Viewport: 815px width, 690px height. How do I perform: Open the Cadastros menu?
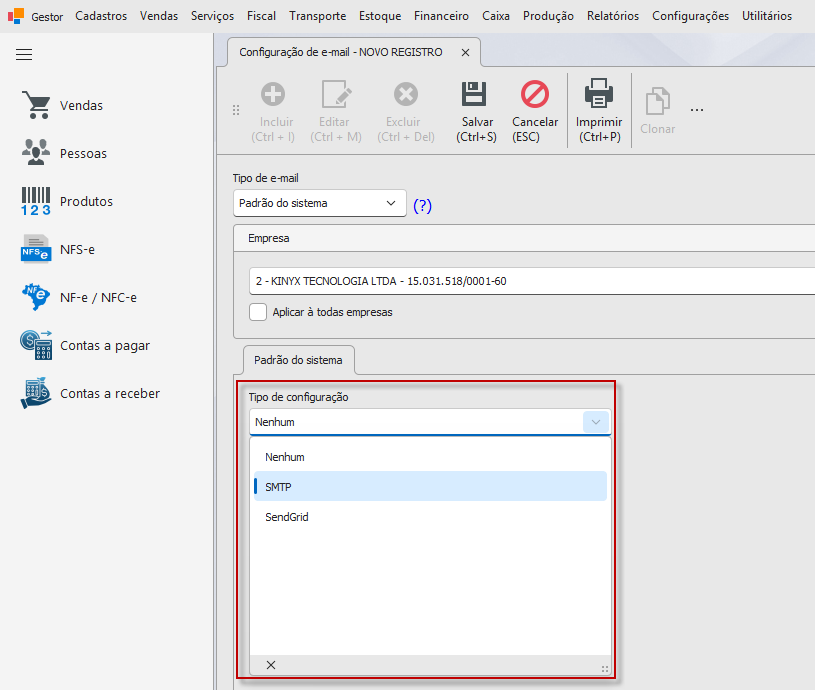[101, 16]
